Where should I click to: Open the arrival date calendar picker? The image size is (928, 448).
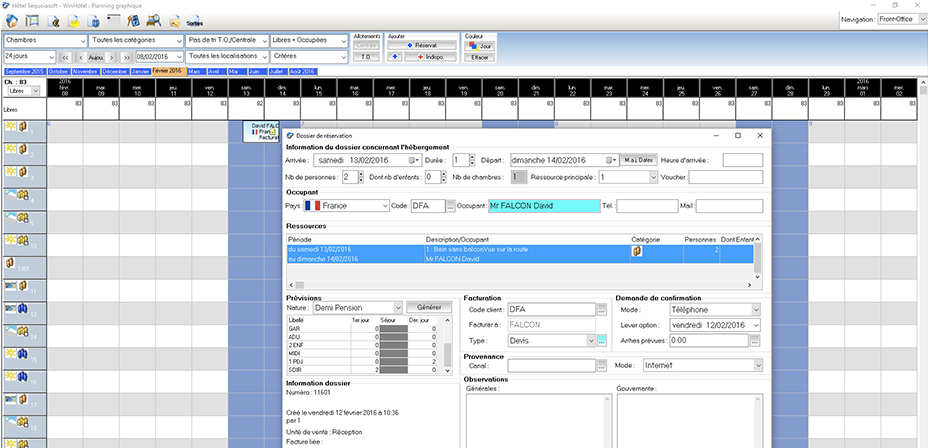(413, 159)
